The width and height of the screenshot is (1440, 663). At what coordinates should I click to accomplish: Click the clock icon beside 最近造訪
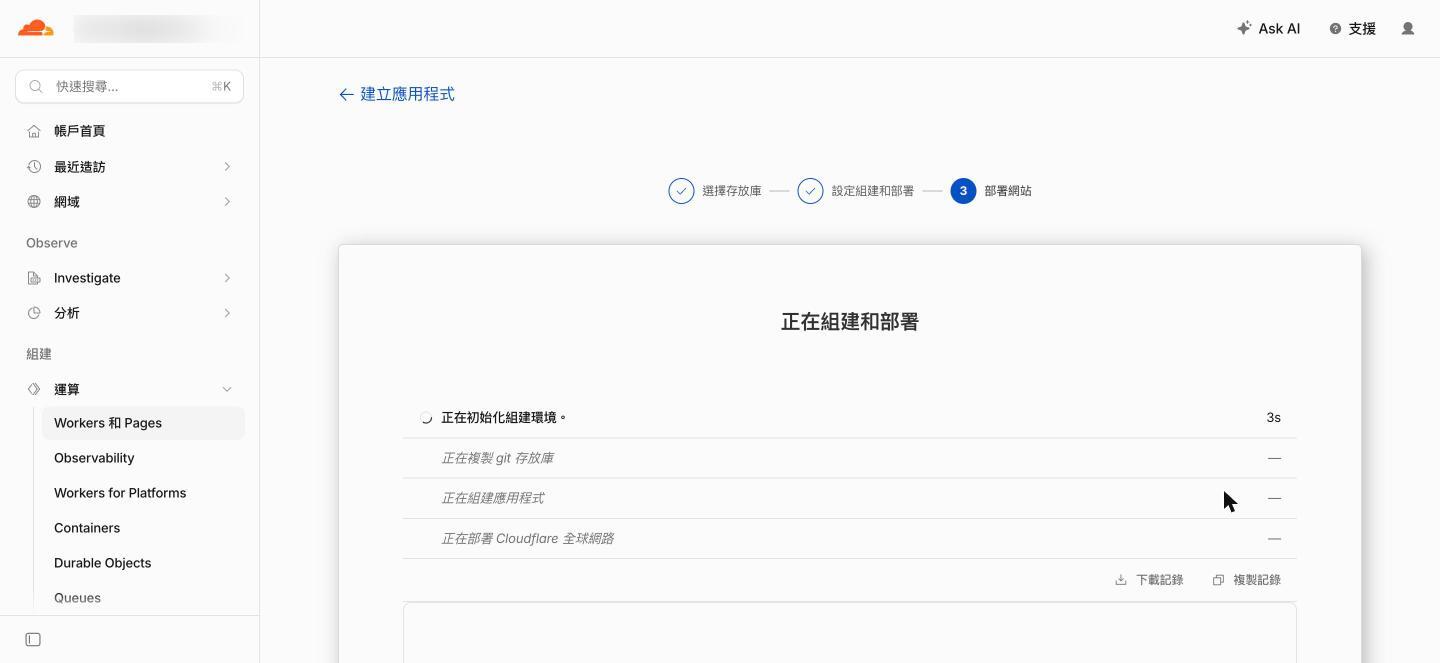coord(34,166)
